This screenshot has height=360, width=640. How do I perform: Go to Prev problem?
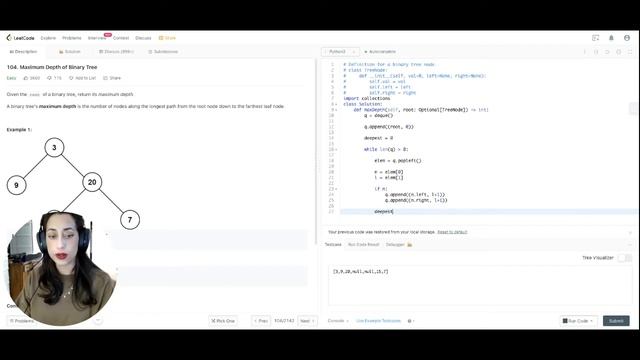[261, 321]
